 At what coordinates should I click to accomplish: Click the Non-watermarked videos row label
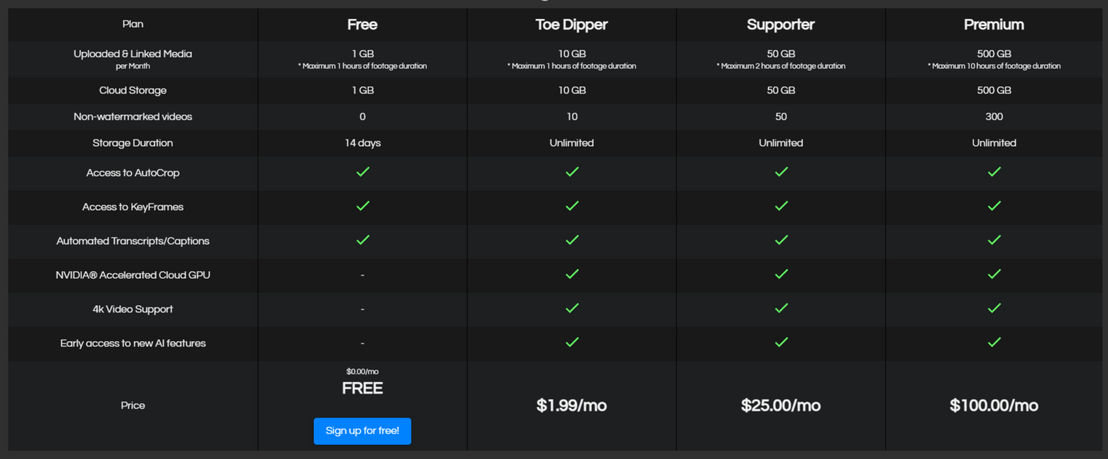(x=133, y=117)
